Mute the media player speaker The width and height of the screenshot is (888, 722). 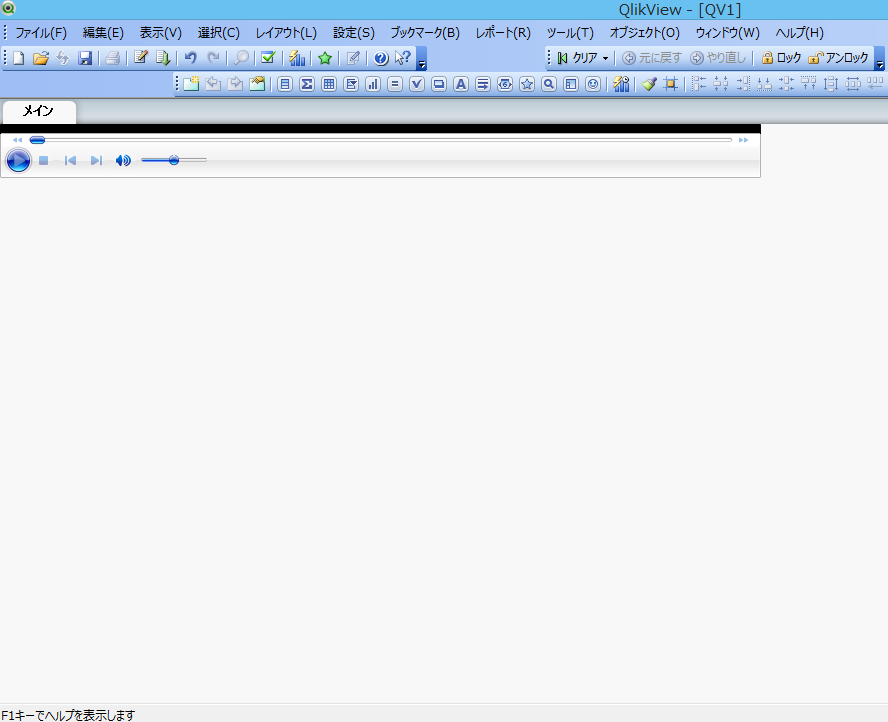click(123, 161)
